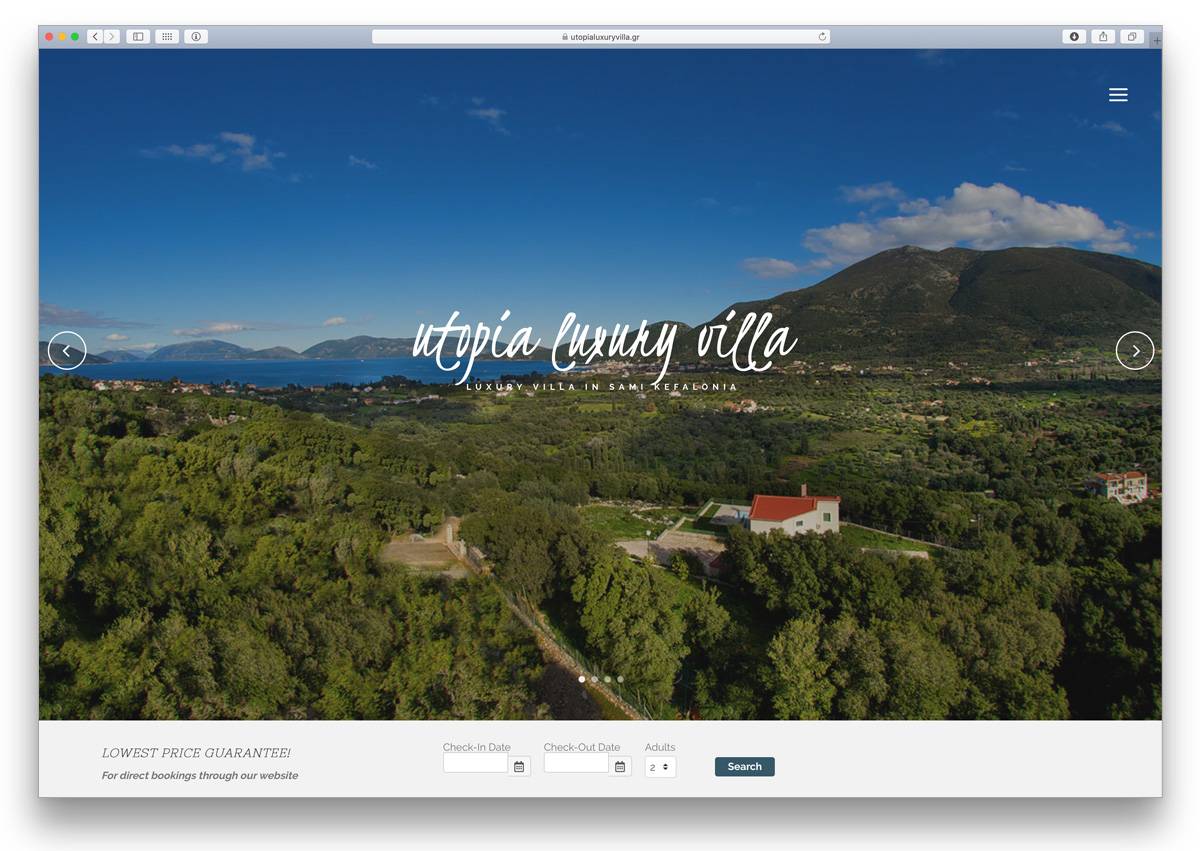Select the second slide indicator dot
Screen dimensions: 1200x851
coord(595,679)
